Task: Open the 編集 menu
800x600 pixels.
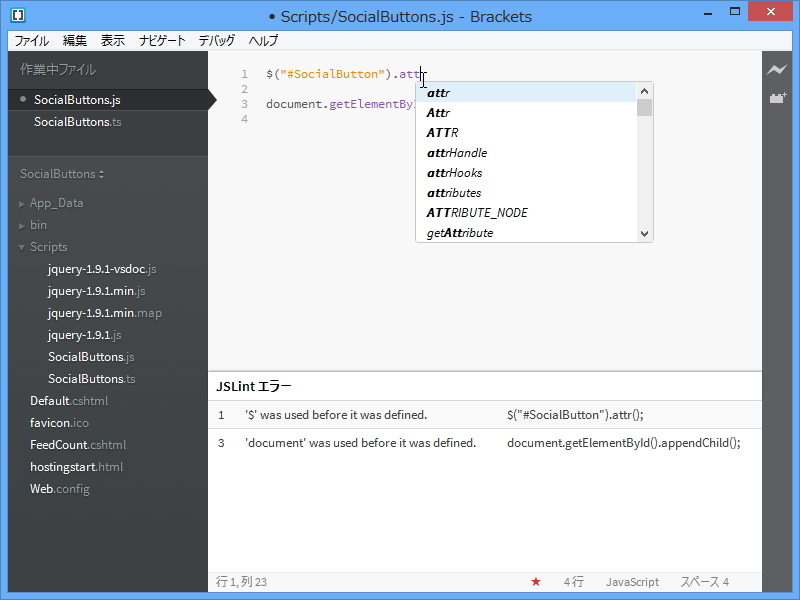Action: pos(74,41)
